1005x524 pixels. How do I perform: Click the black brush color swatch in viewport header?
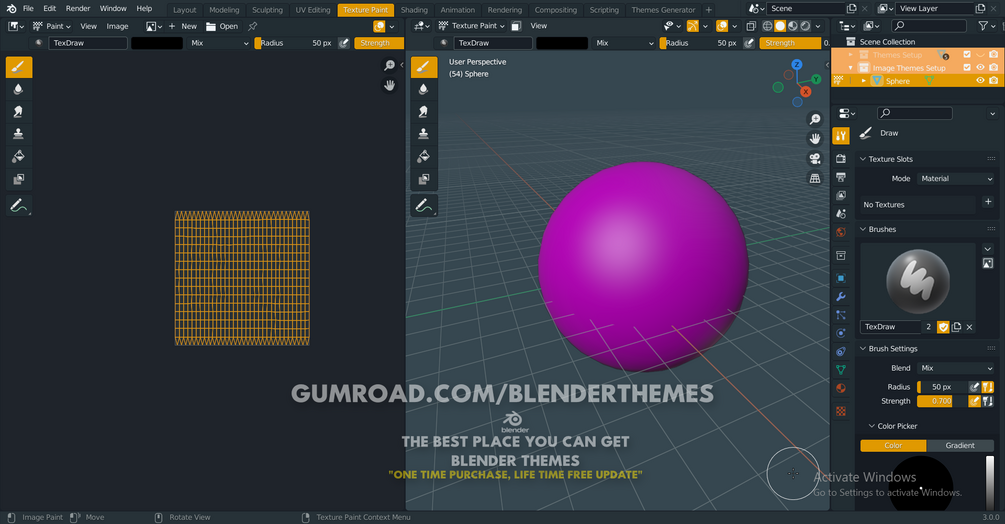561,43
